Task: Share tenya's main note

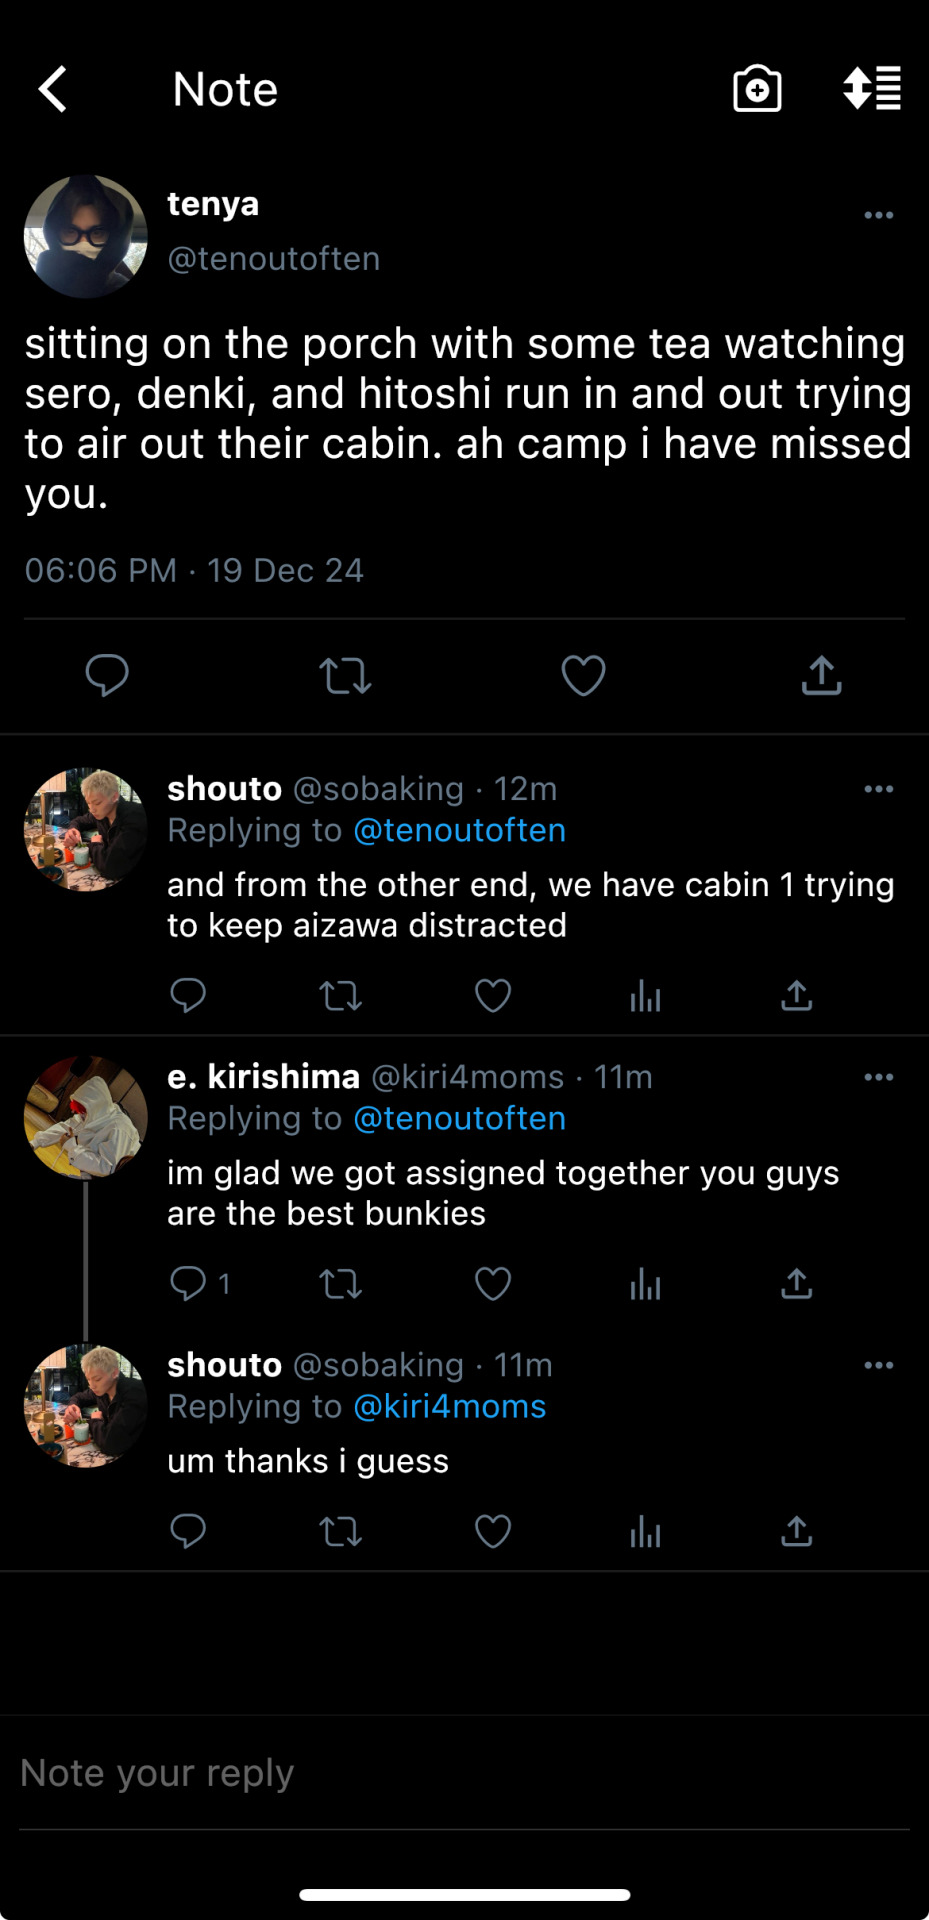Action: [821, 676]
